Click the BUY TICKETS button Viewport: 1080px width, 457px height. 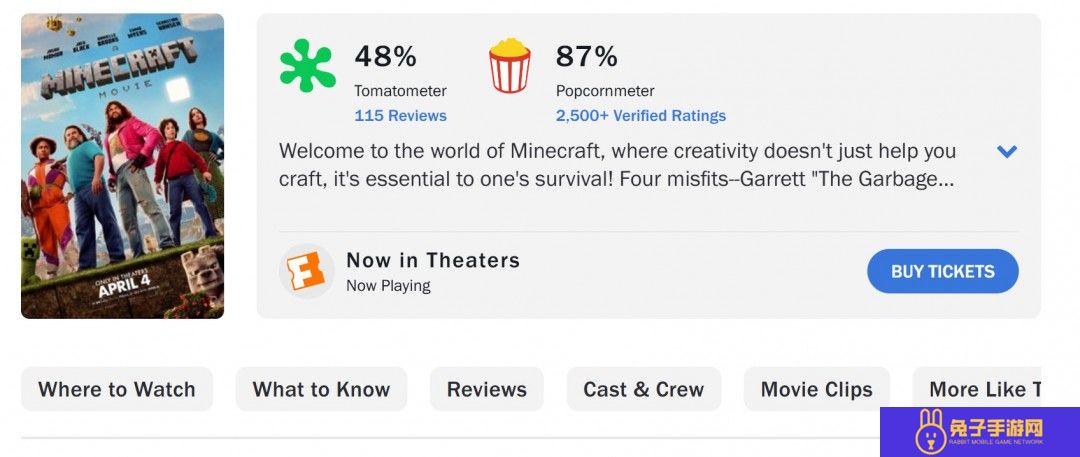pyautogui.click(x=942, y=271)
